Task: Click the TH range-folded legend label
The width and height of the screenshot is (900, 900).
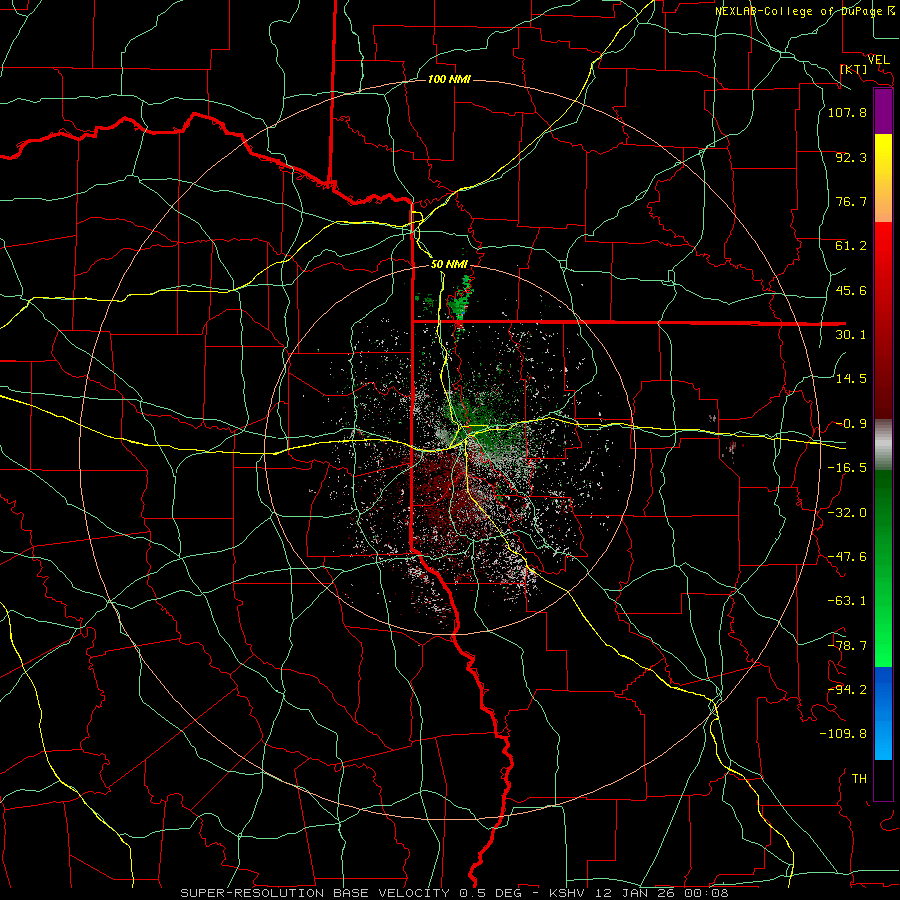Action: tap(859, 779)
